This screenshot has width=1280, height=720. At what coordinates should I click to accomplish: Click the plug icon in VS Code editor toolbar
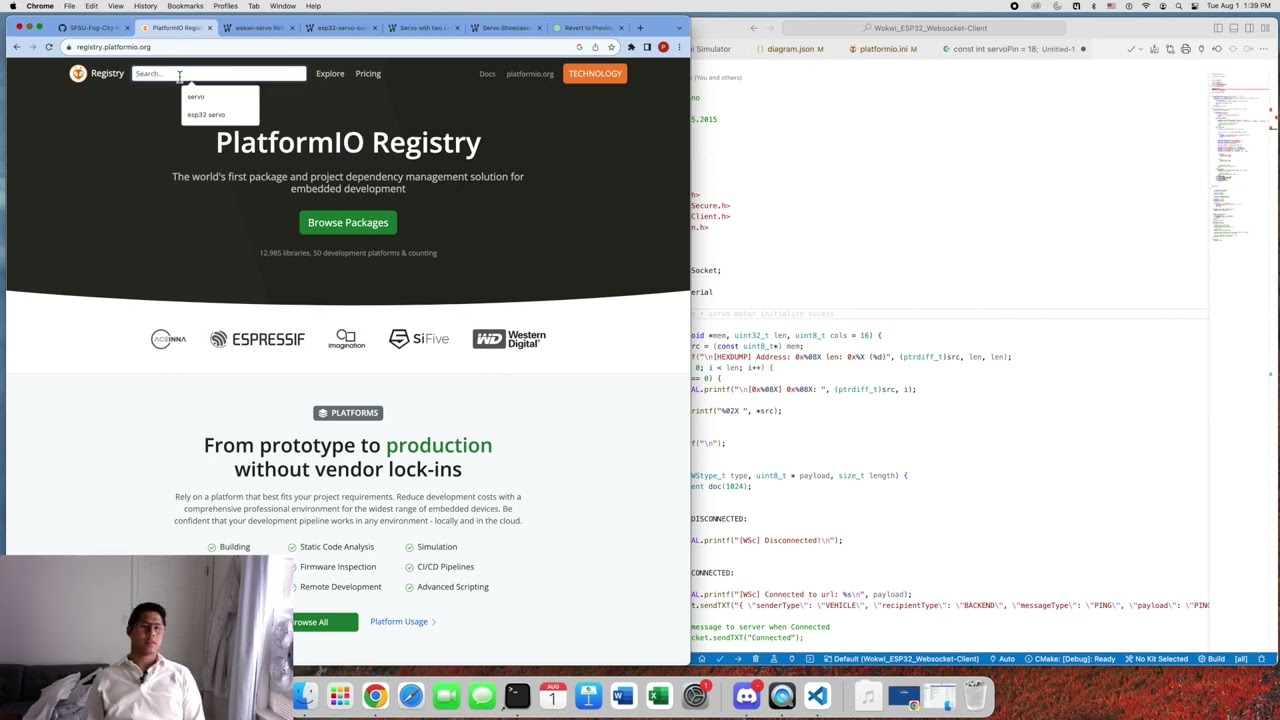[x=1201, y=49]
